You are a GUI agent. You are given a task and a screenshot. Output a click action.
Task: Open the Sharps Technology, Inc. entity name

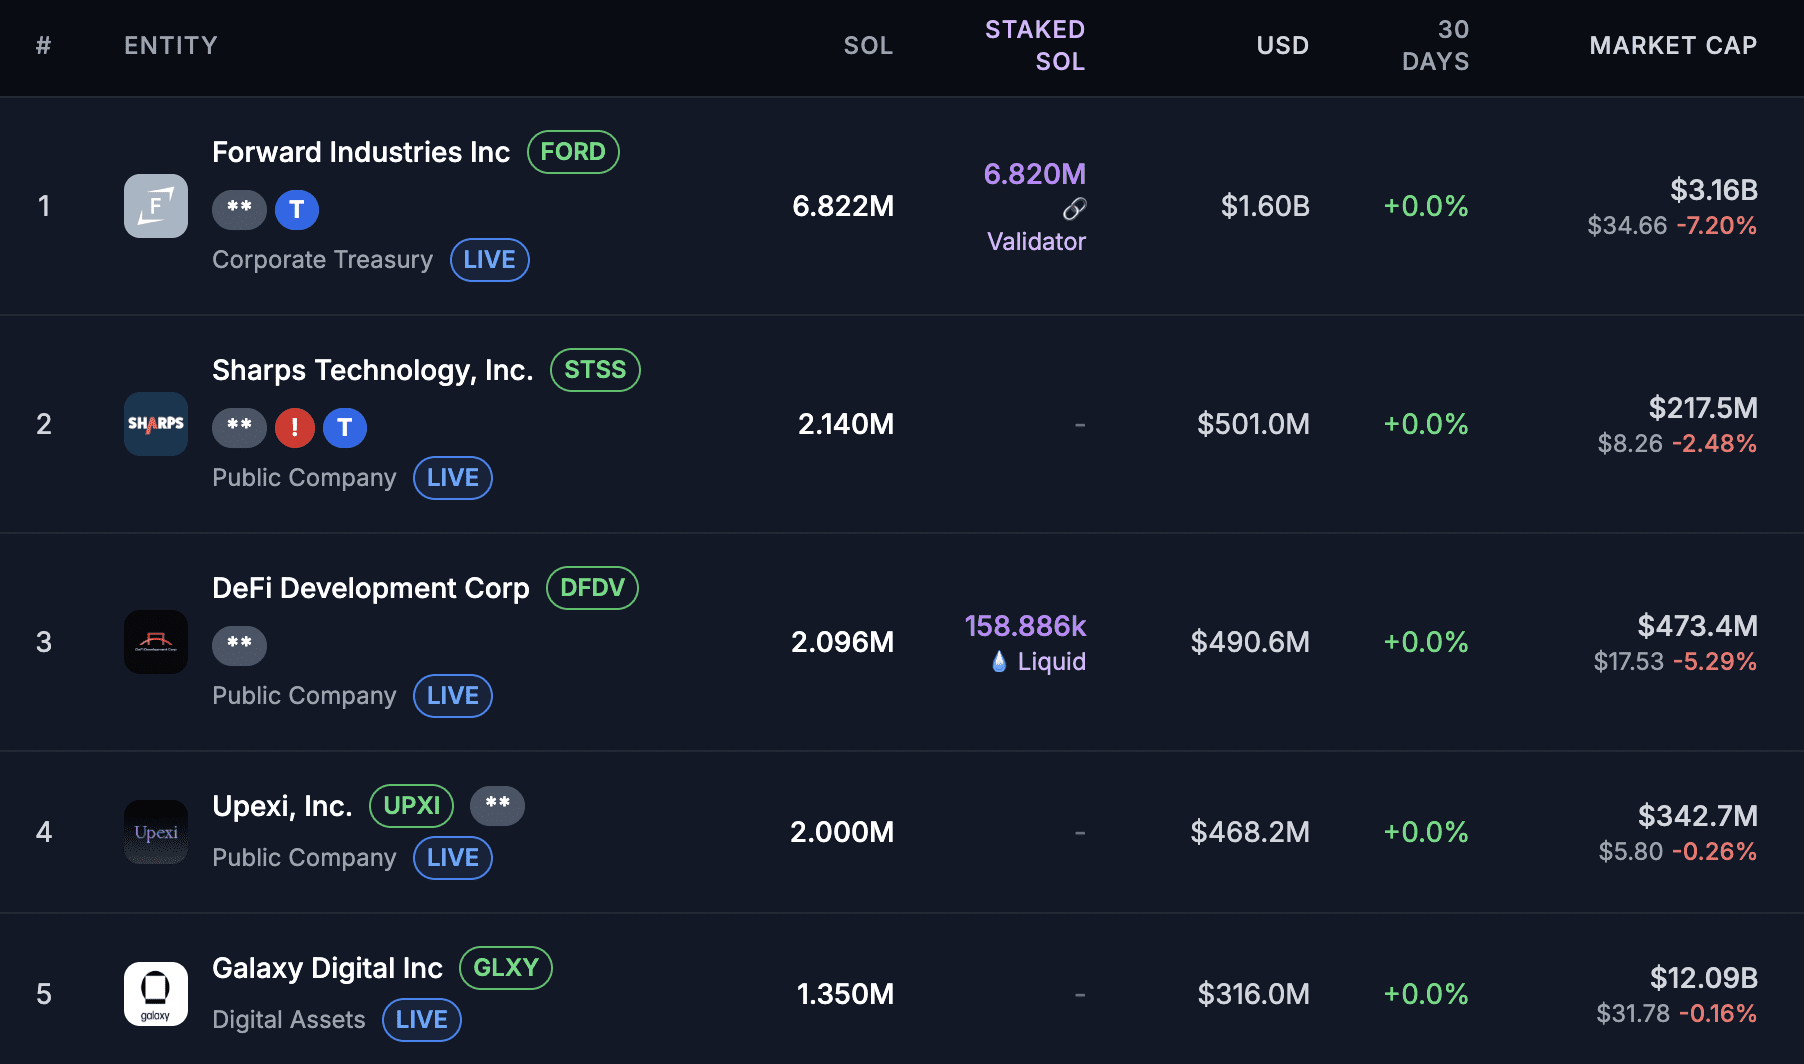pos(373,370)
